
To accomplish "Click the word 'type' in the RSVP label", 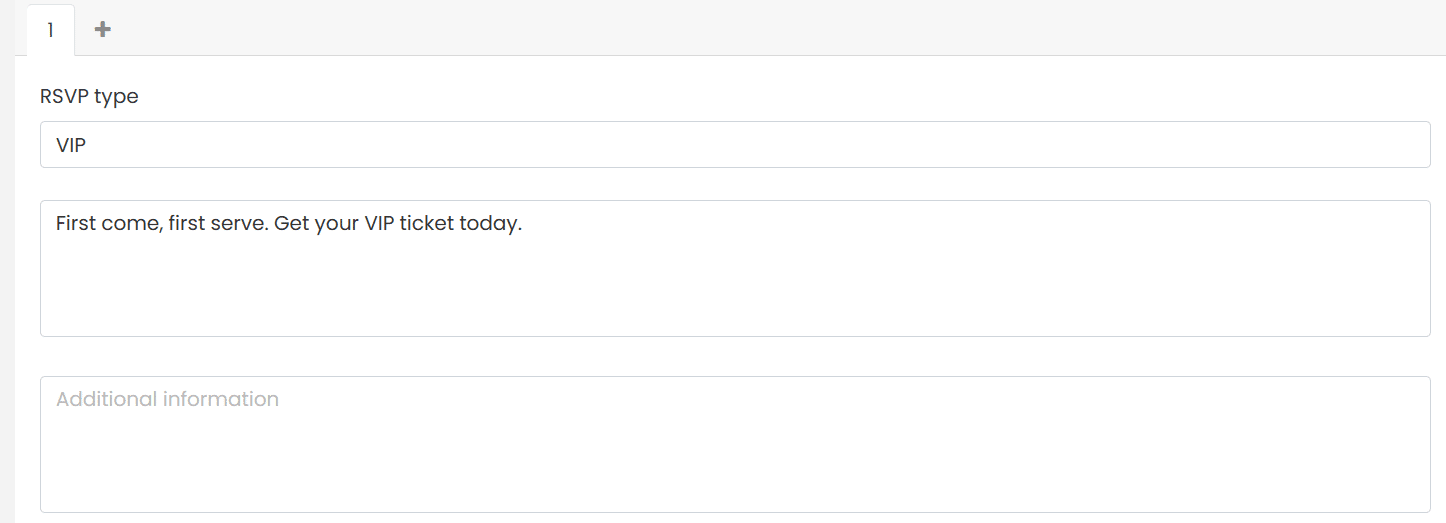I will [116, 97].
